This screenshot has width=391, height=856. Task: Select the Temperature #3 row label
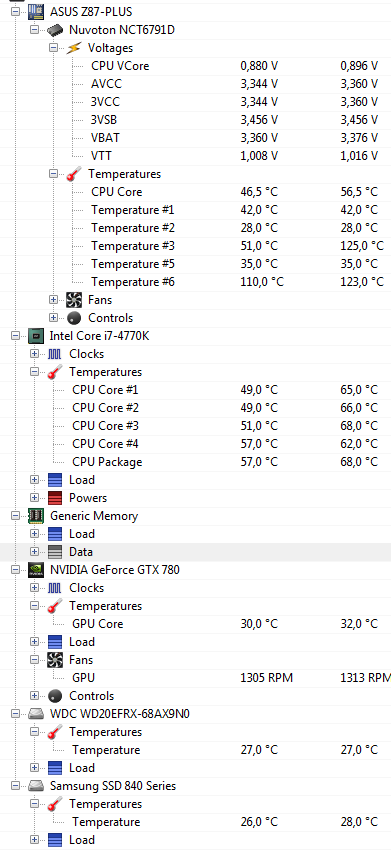coord(133,246)
